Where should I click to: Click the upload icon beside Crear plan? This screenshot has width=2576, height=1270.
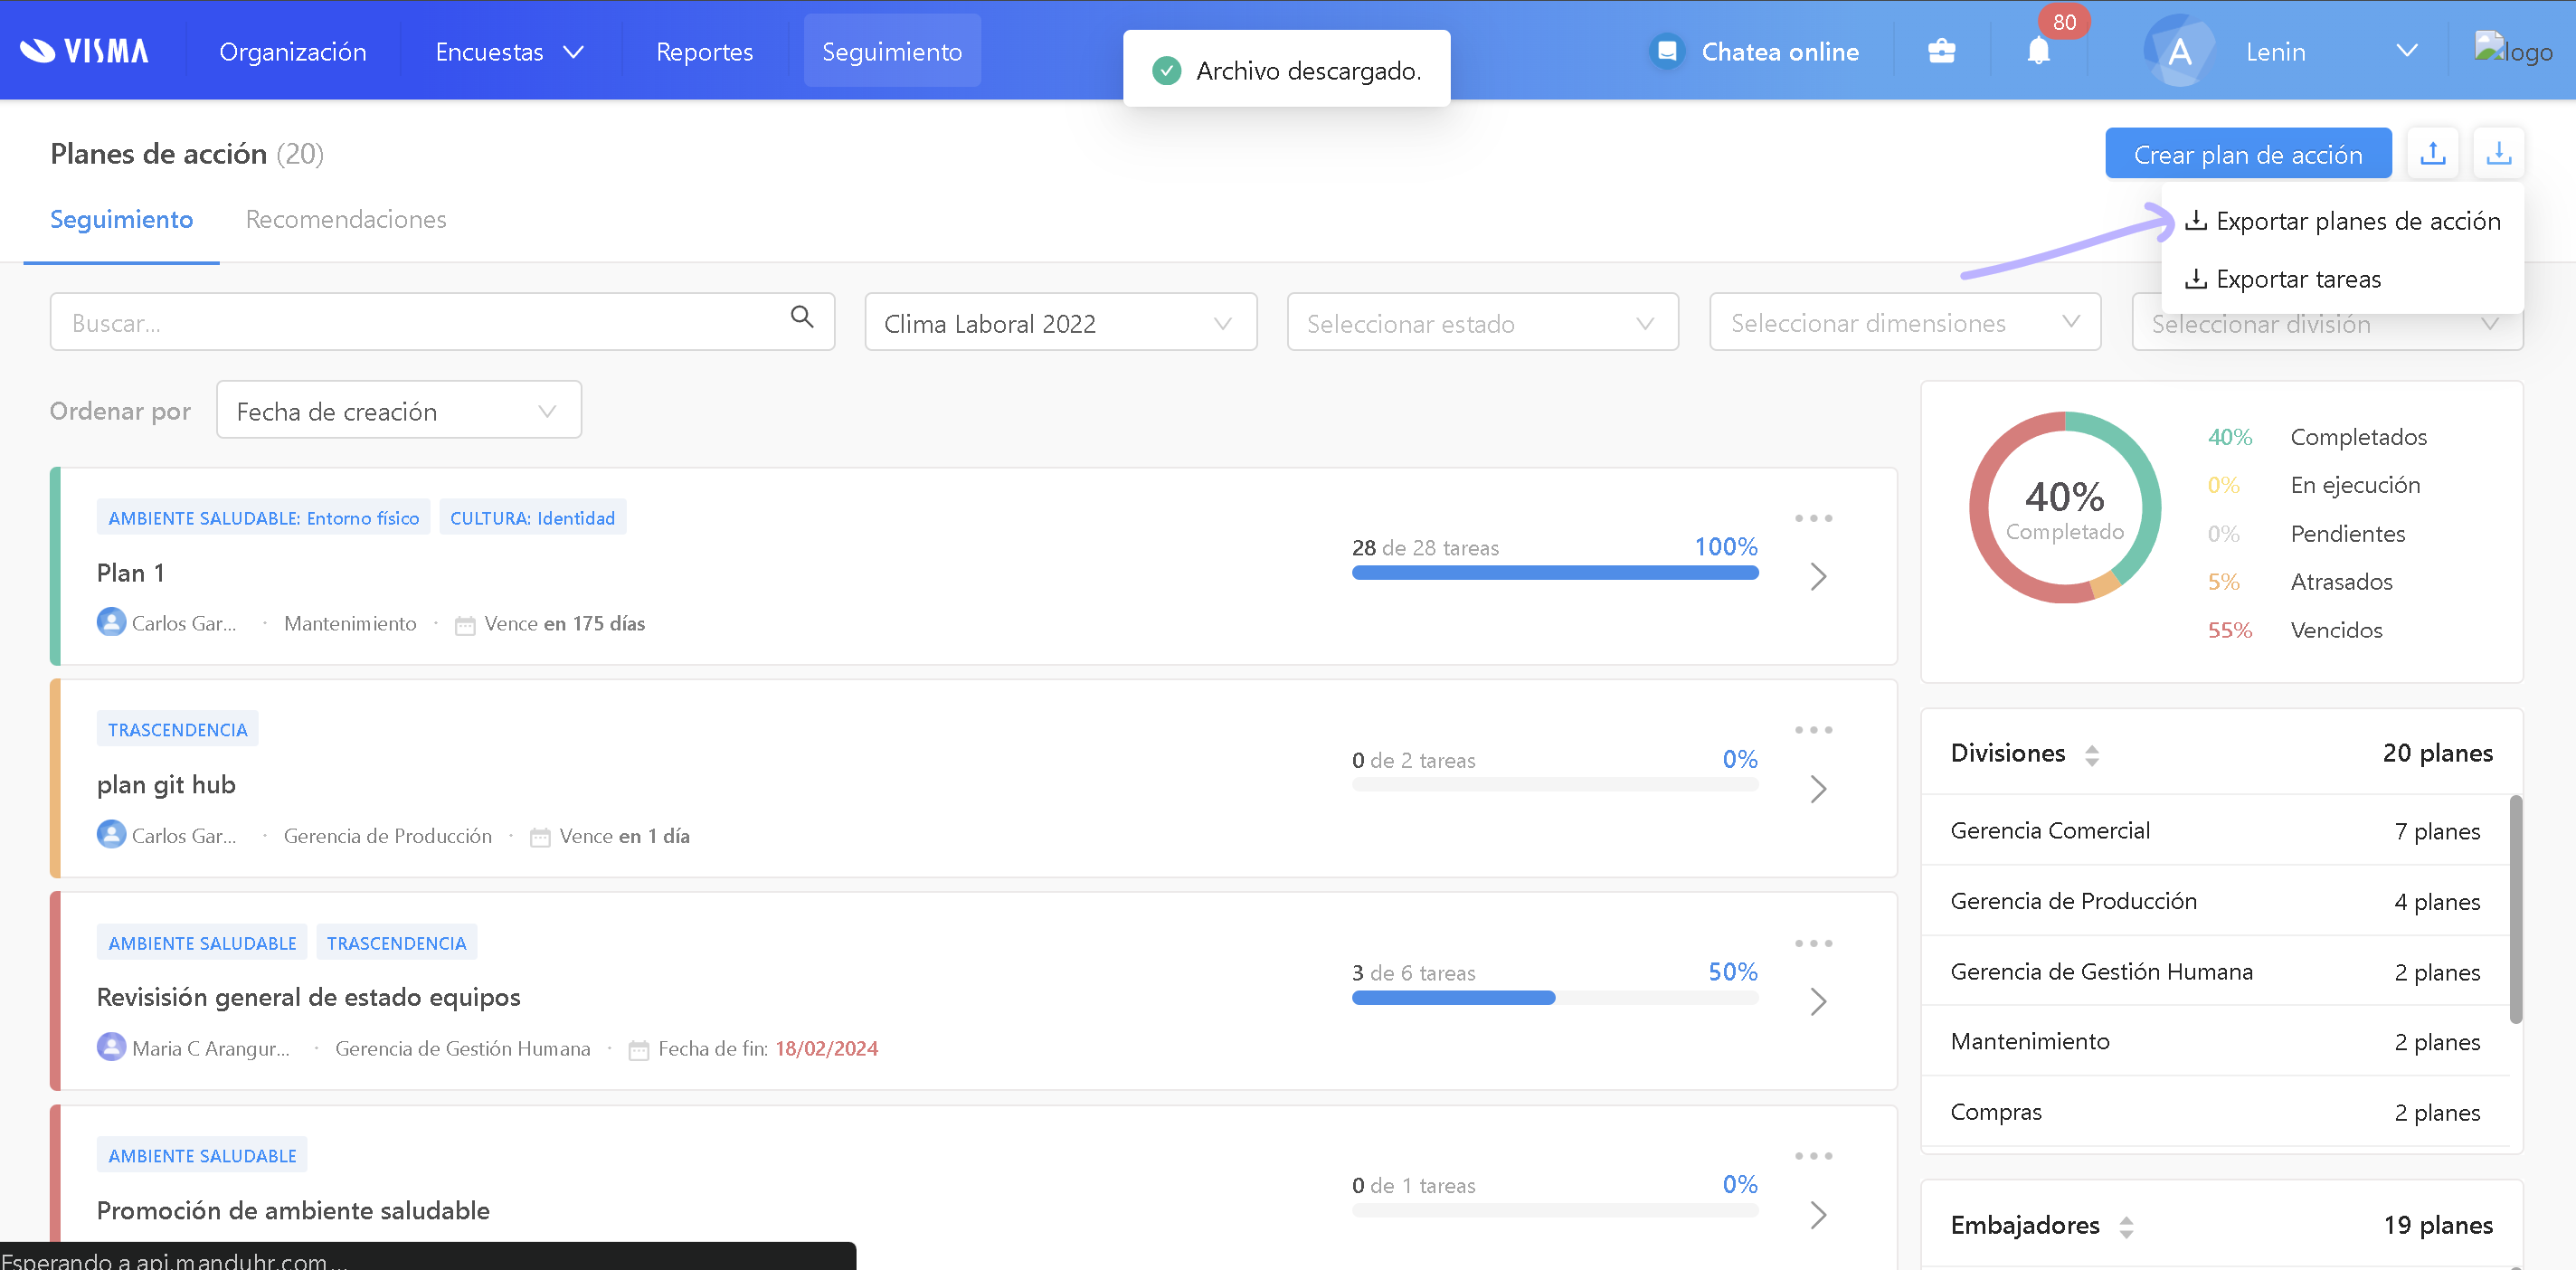[2433, 153]
